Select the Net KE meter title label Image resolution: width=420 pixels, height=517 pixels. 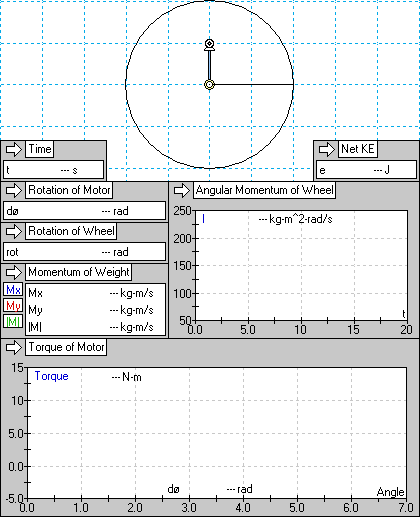tap(358, 149)
